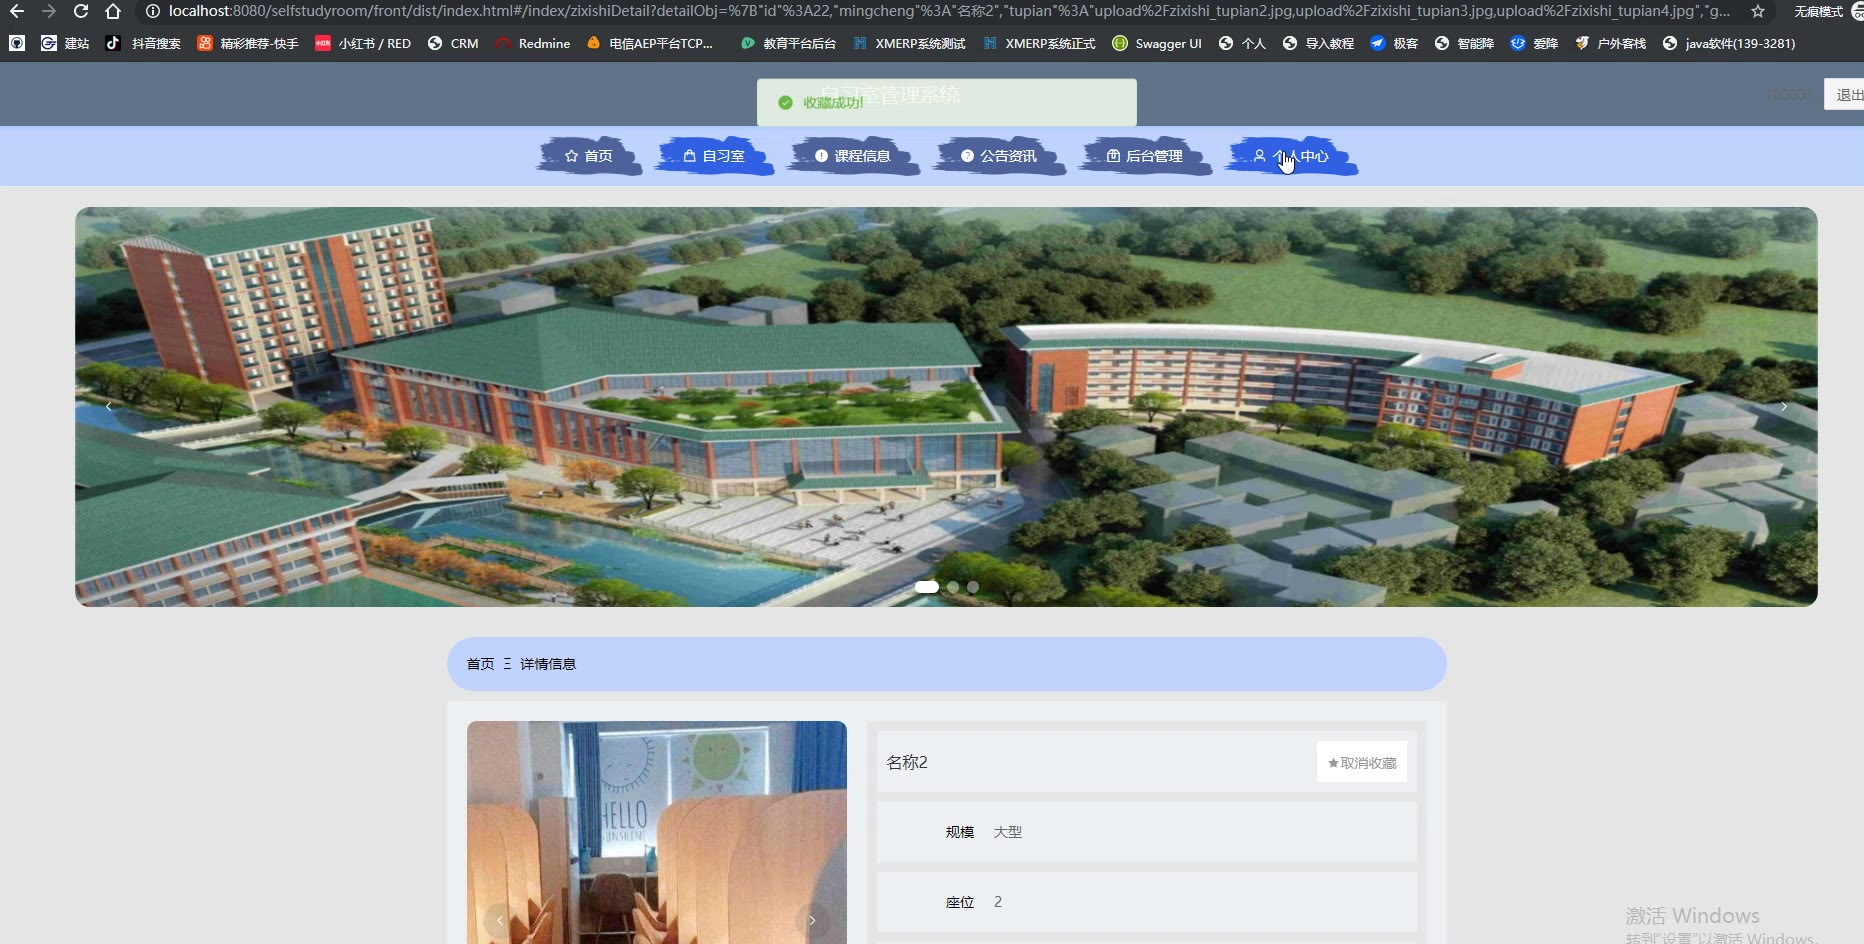Open the java软件(139-3281) bookmark
The image size is (1864, 944).
point(1728,43)
